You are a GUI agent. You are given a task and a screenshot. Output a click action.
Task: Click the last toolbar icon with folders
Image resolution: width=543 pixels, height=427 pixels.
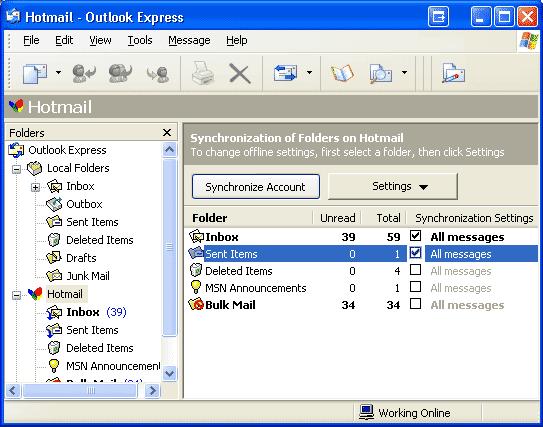tap(453, 73)
